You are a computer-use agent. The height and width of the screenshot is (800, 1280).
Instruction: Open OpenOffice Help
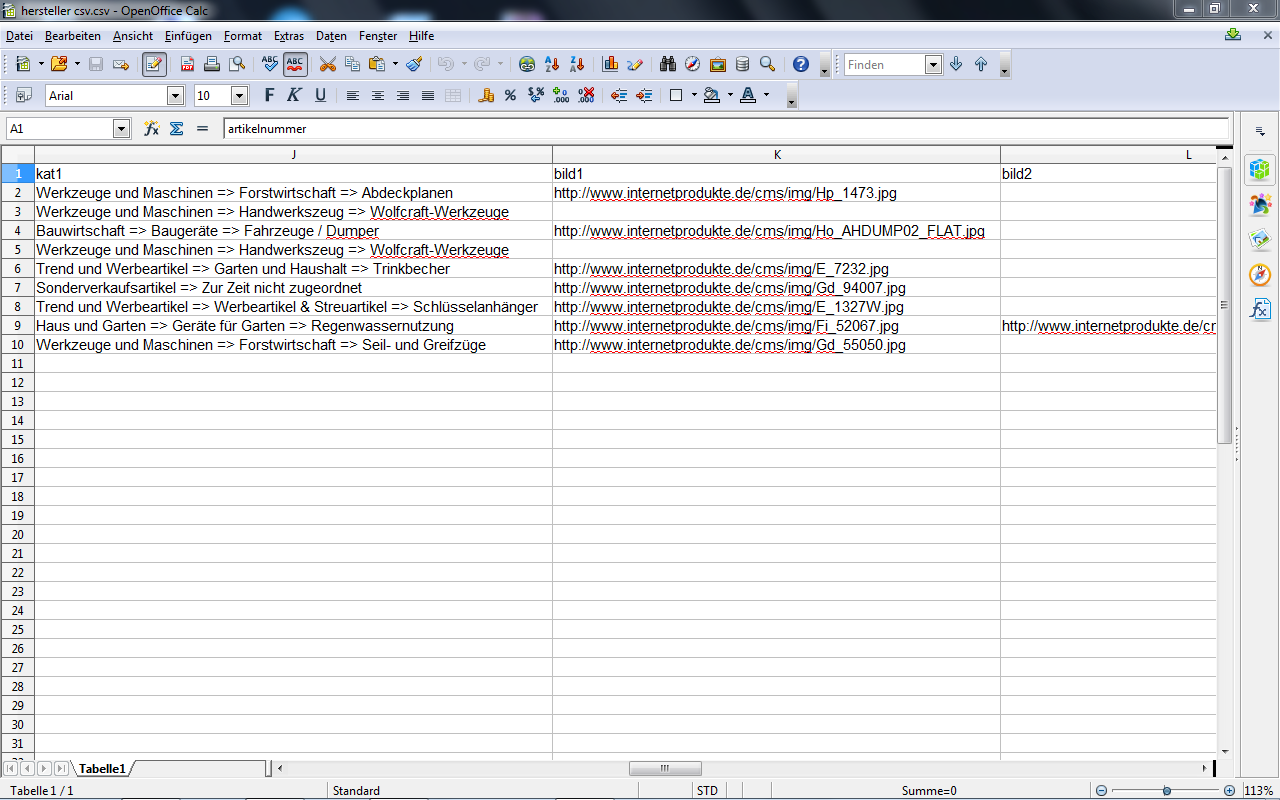pos(801,64)
